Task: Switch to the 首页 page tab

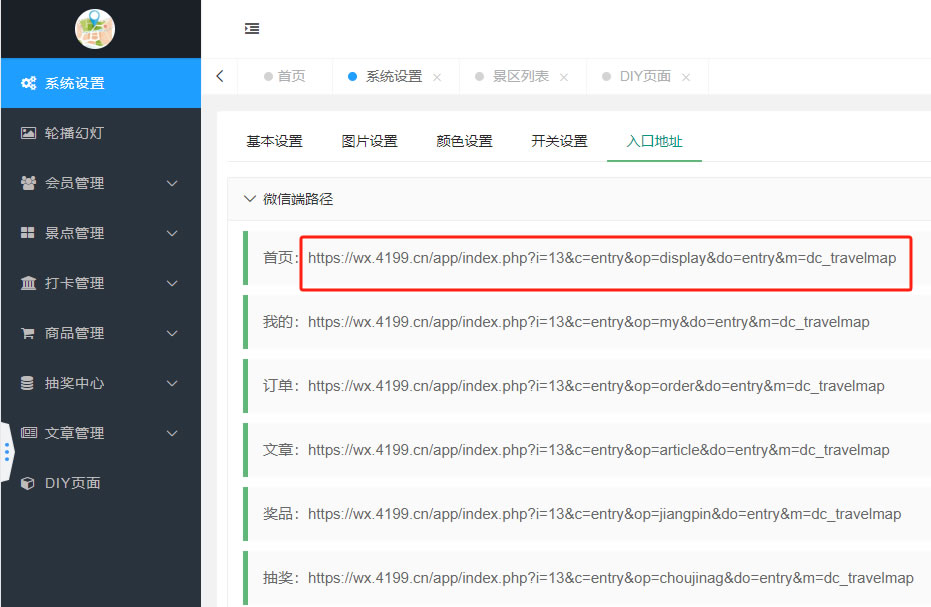Action: (285, 77)
